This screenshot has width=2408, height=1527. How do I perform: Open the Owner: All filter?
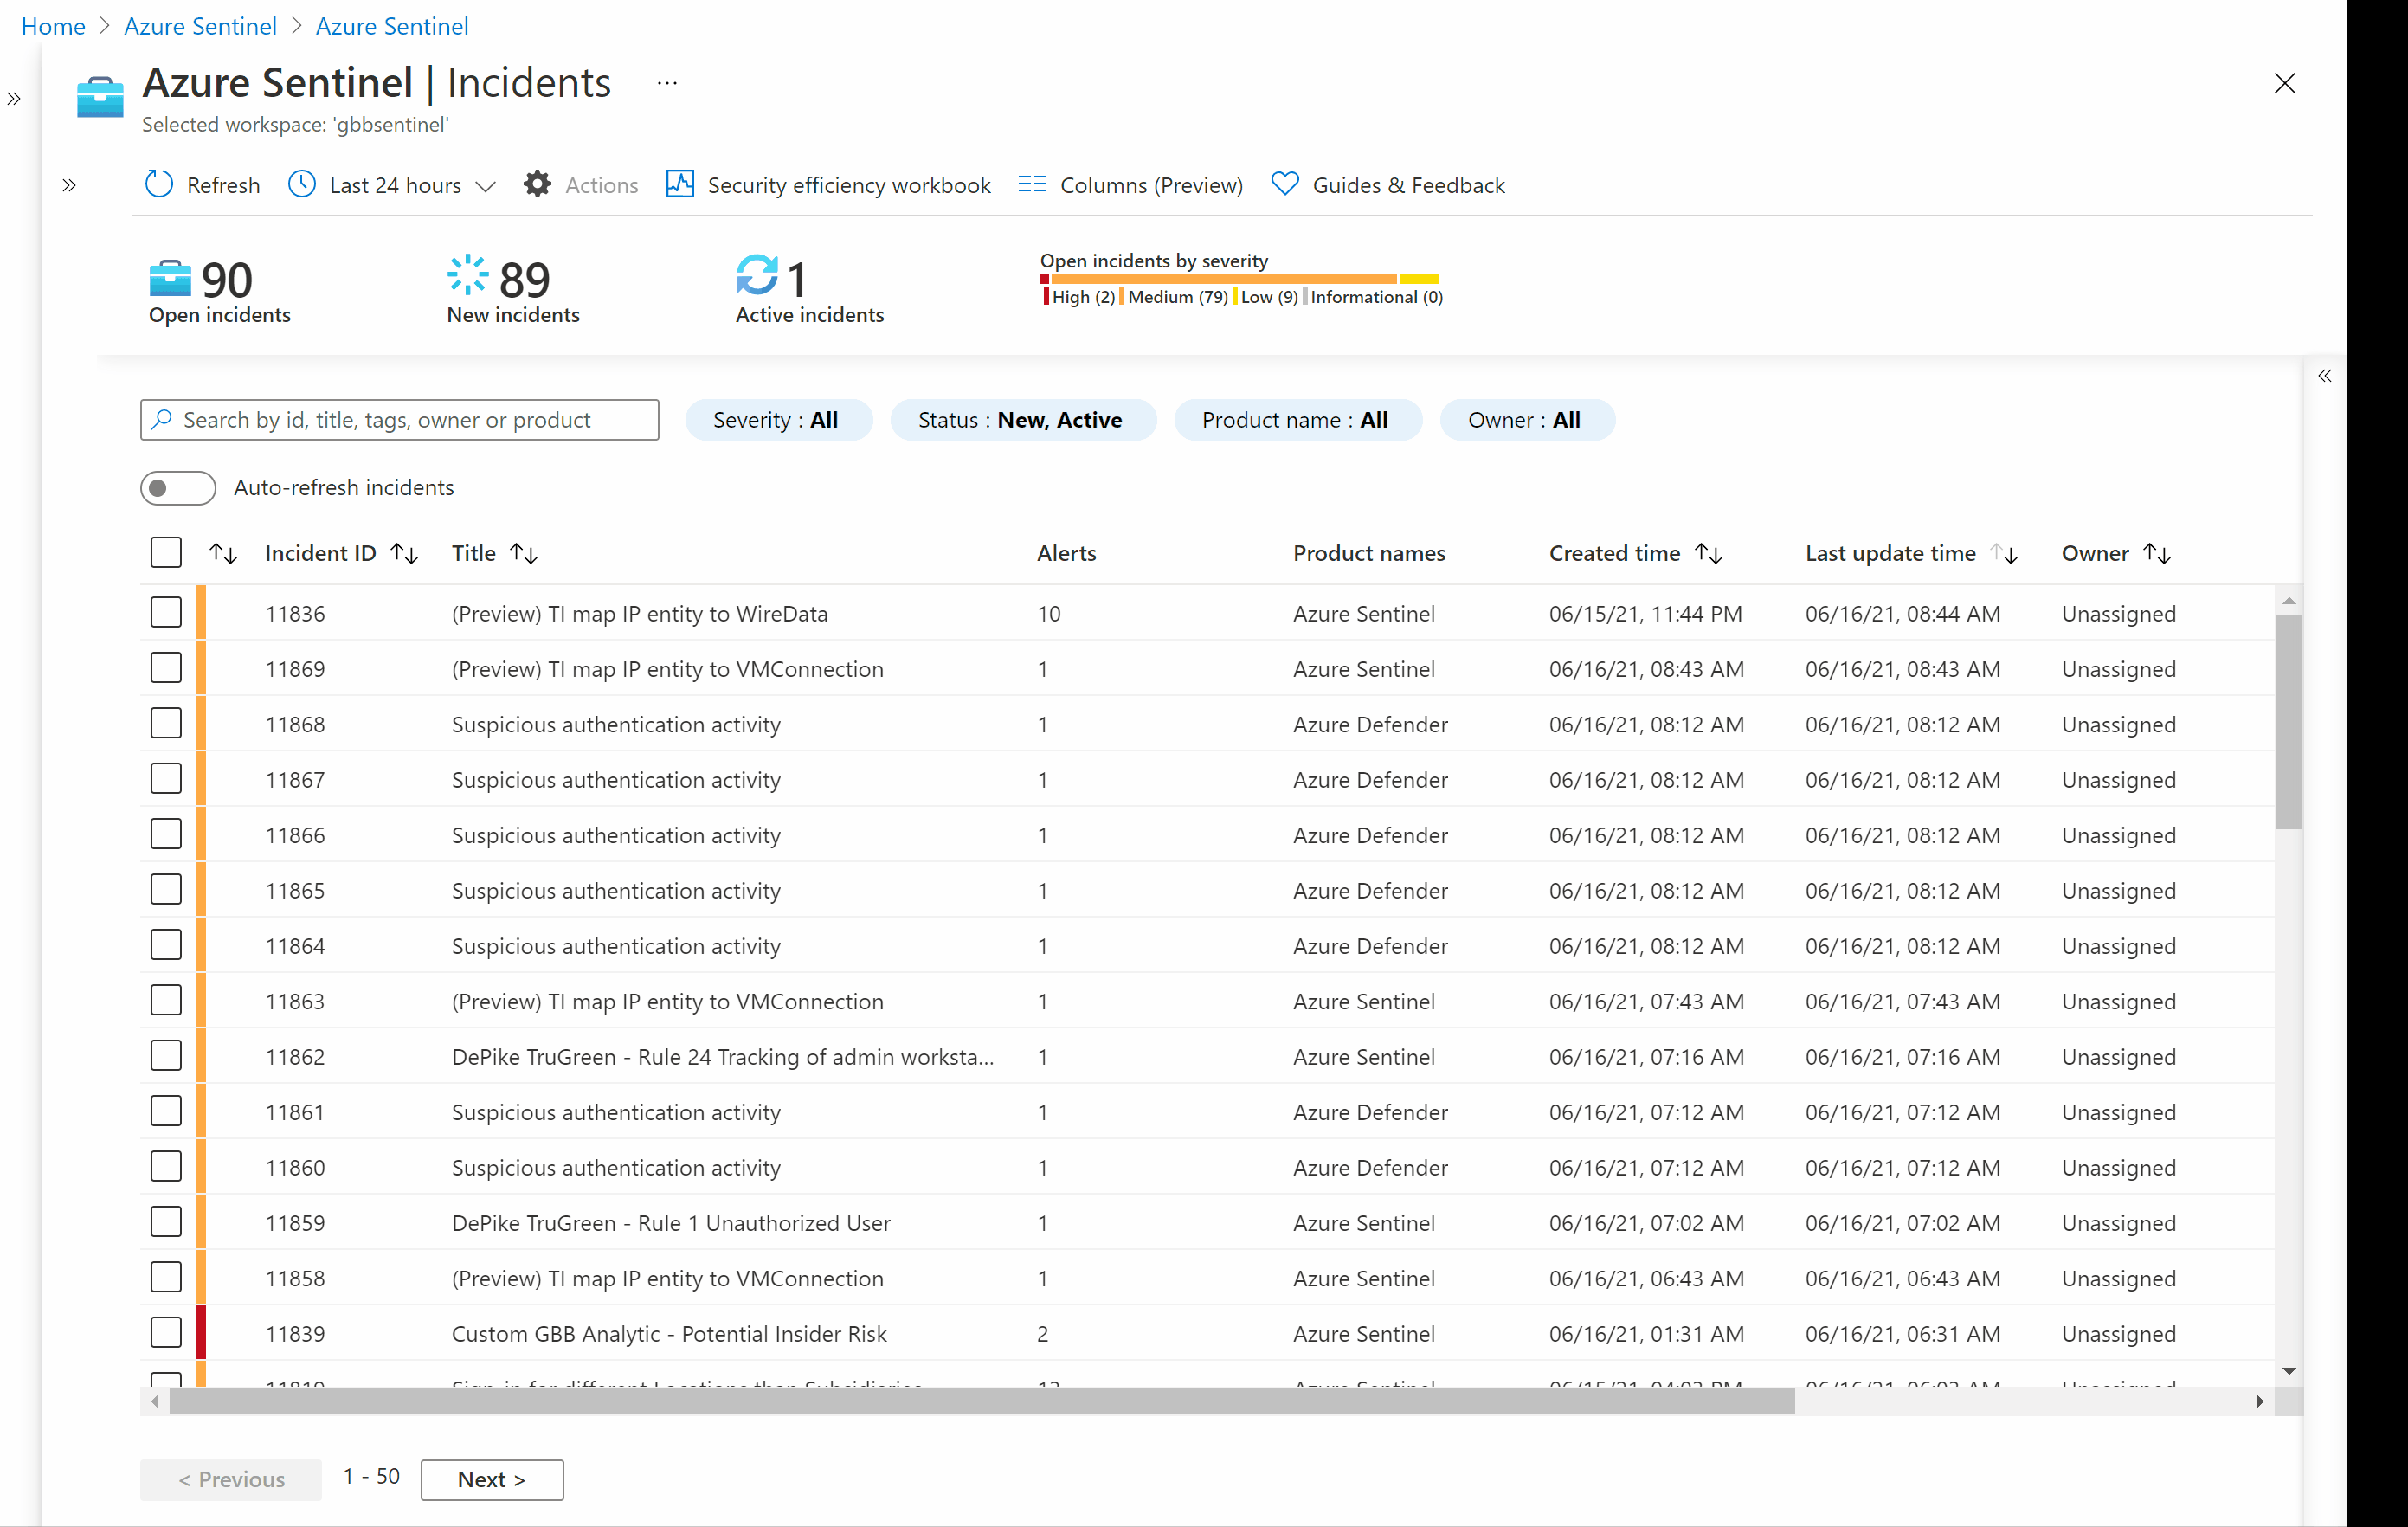[x=1527, y=419]
